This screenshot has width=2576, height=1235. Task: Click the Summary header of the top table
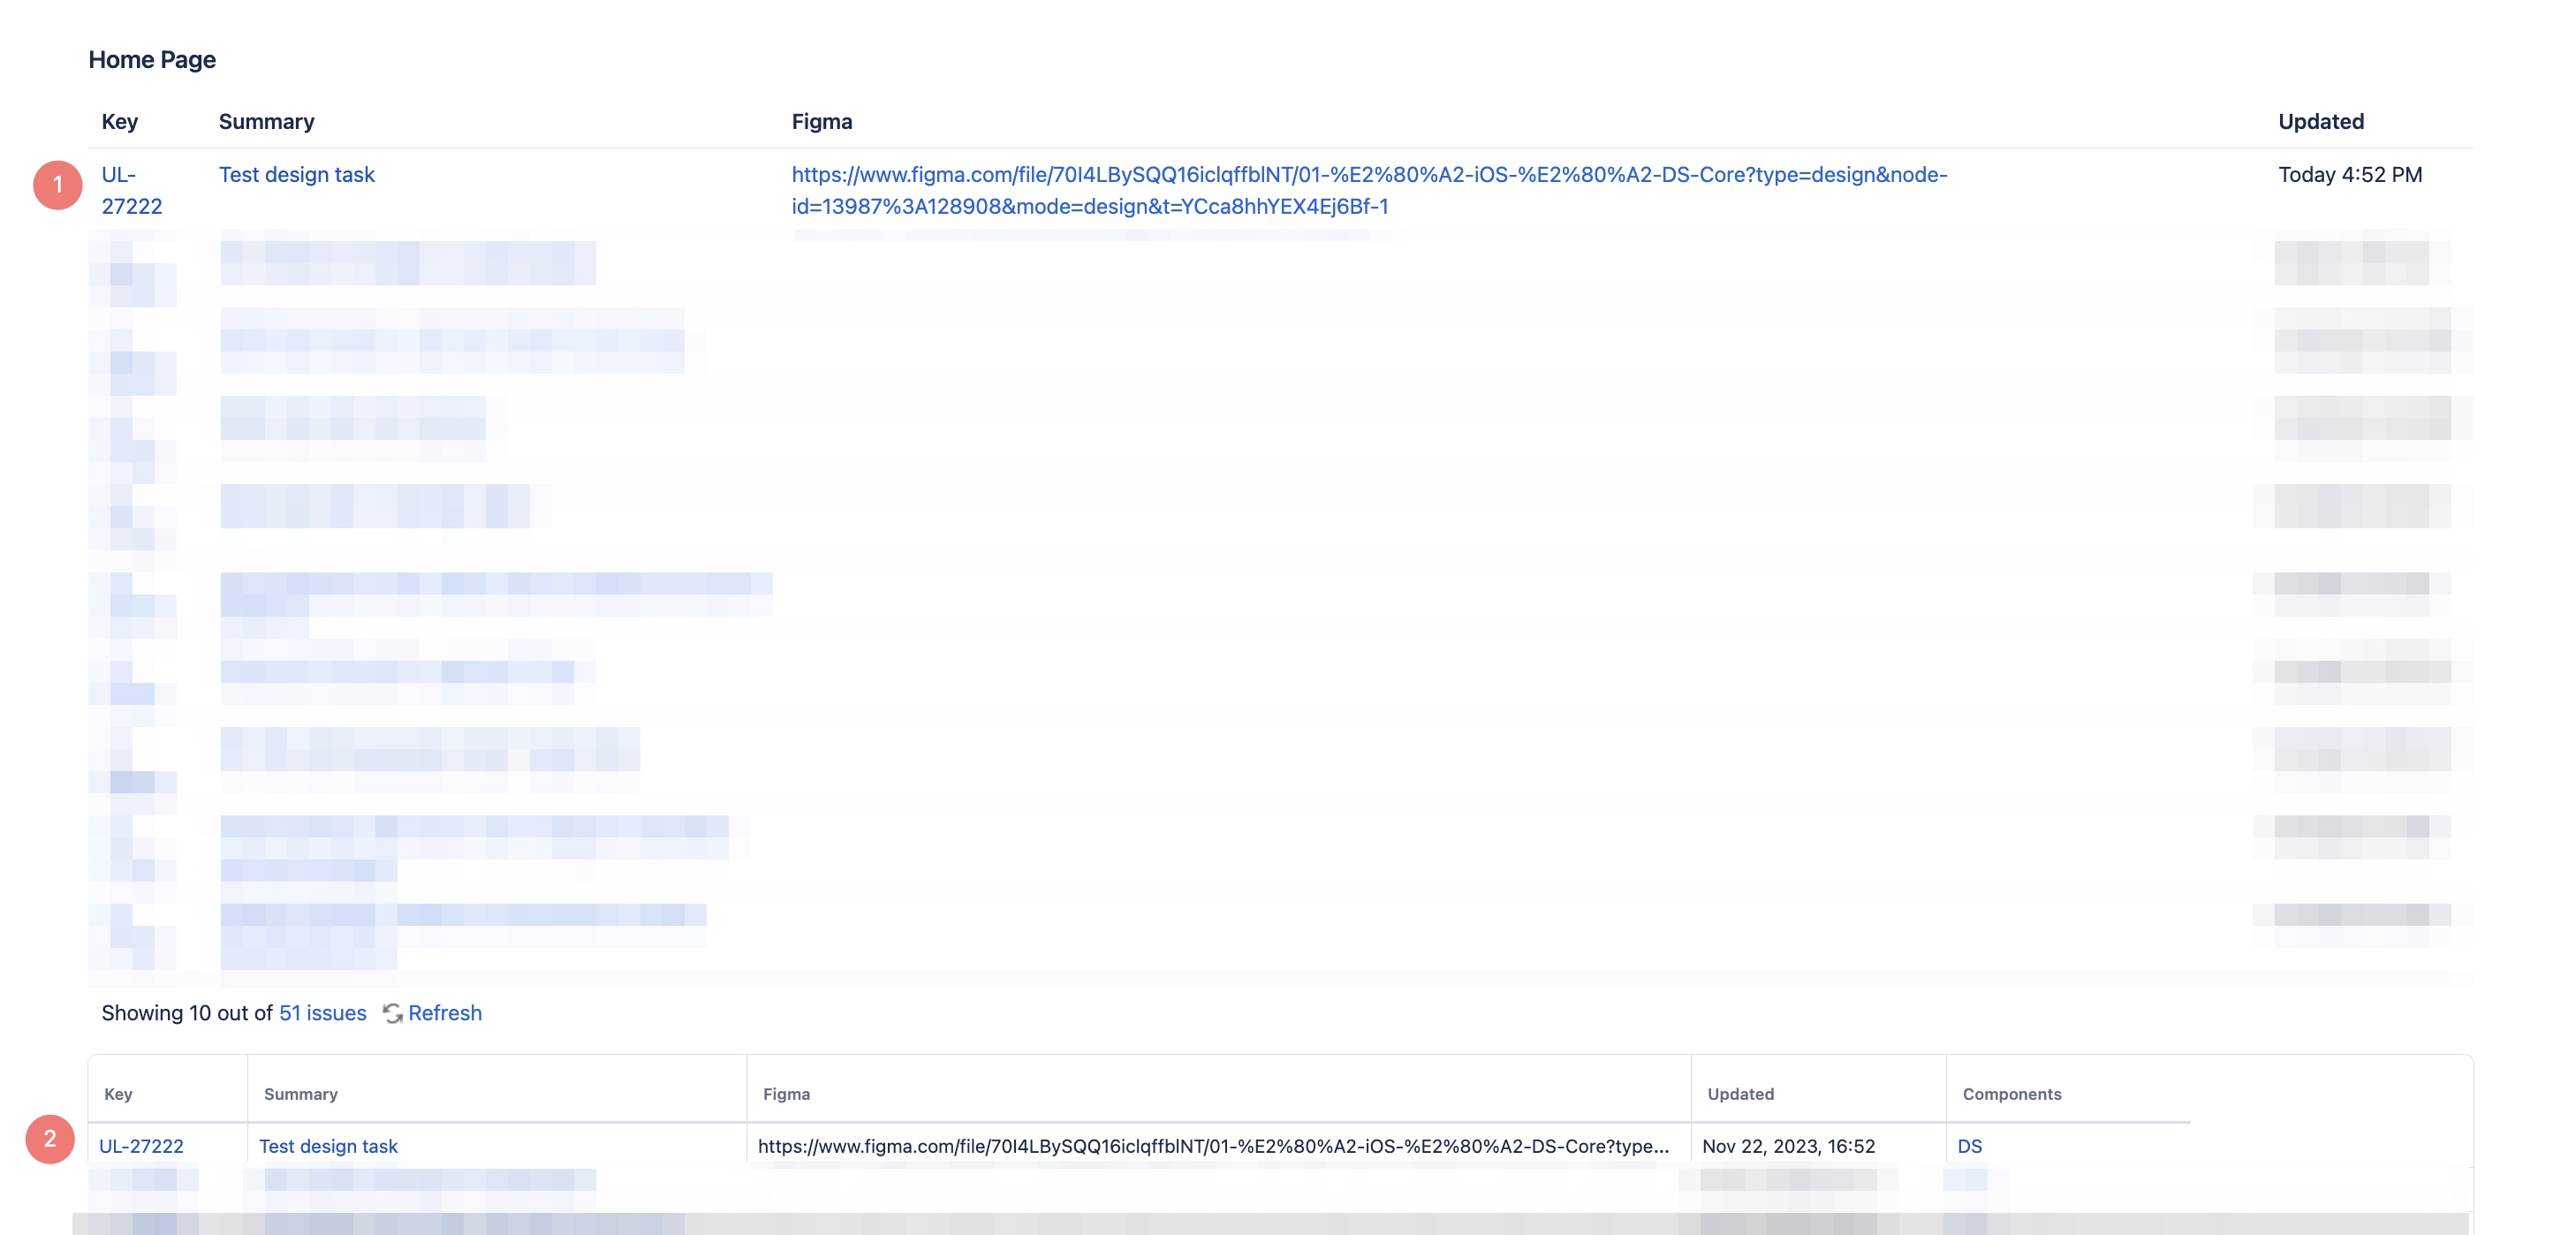(266, 121)
